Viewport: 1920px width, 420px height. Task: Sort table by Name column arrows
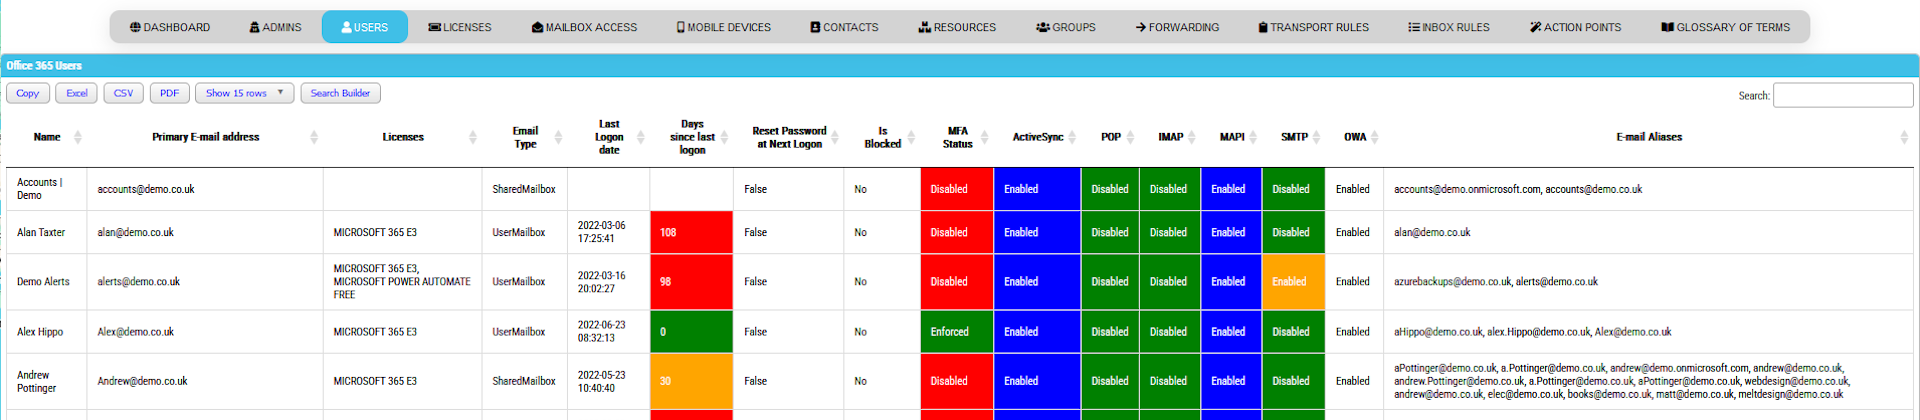[x=78, y=137]
